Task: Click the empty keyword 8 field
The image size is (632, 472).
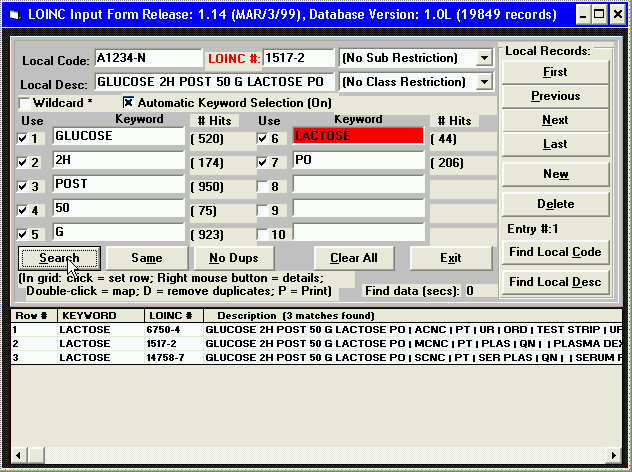Action: click(x=358, y=184)
